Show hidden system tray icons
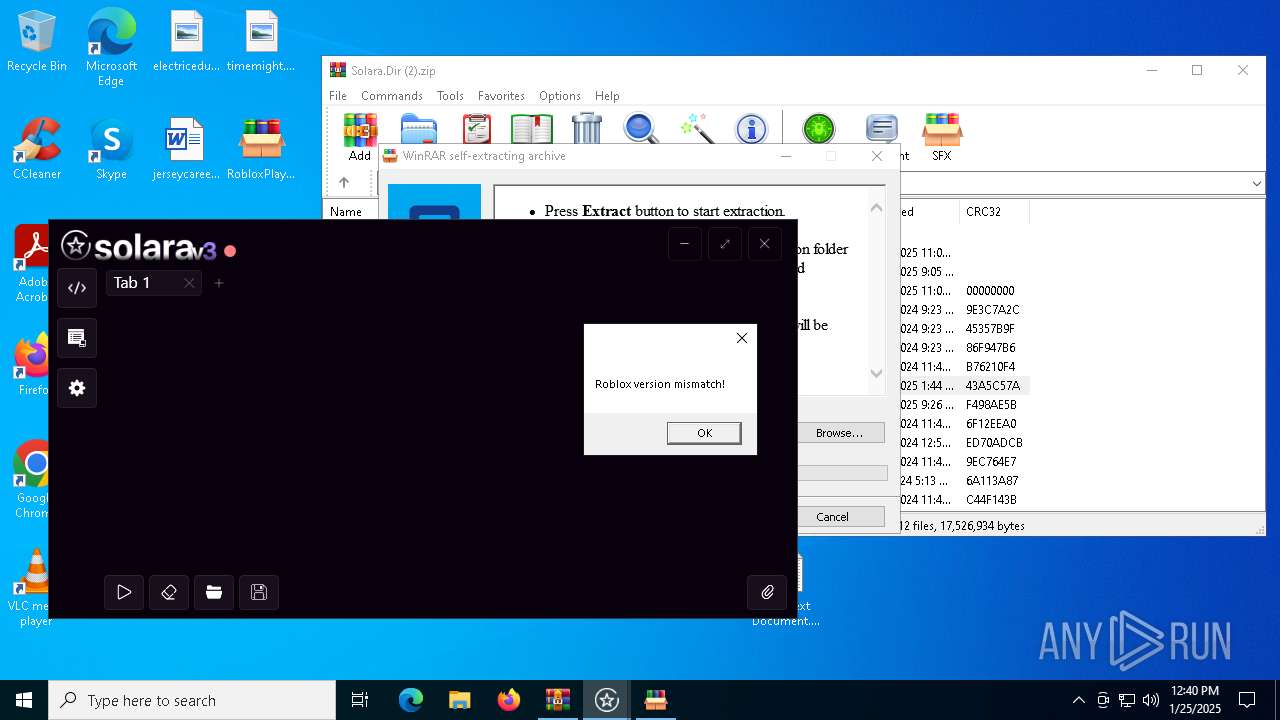 pos(1078,700)
